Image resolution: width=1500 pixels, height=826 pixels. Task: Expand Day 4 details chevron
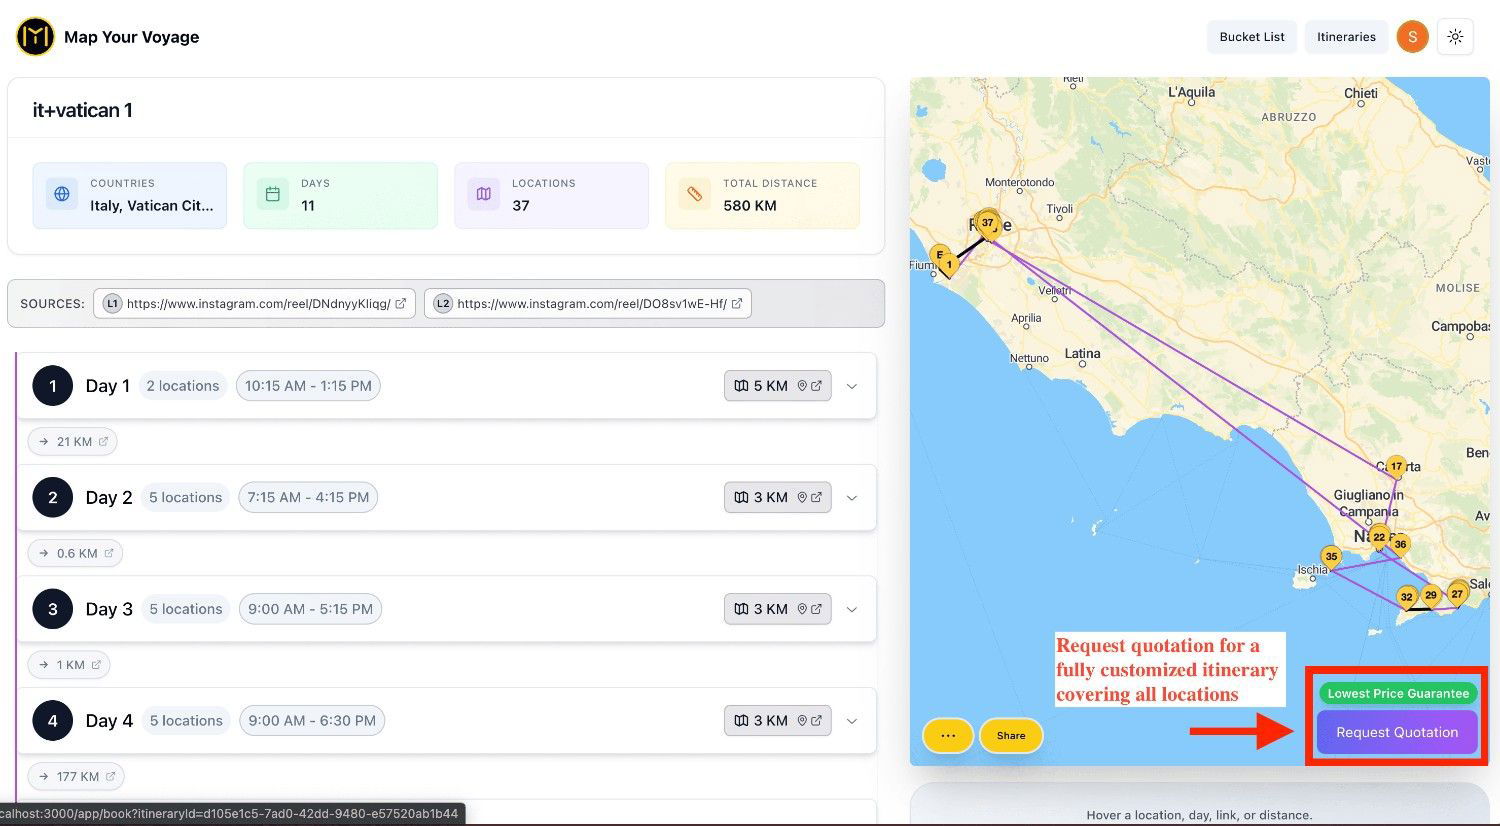click(852, 721)
